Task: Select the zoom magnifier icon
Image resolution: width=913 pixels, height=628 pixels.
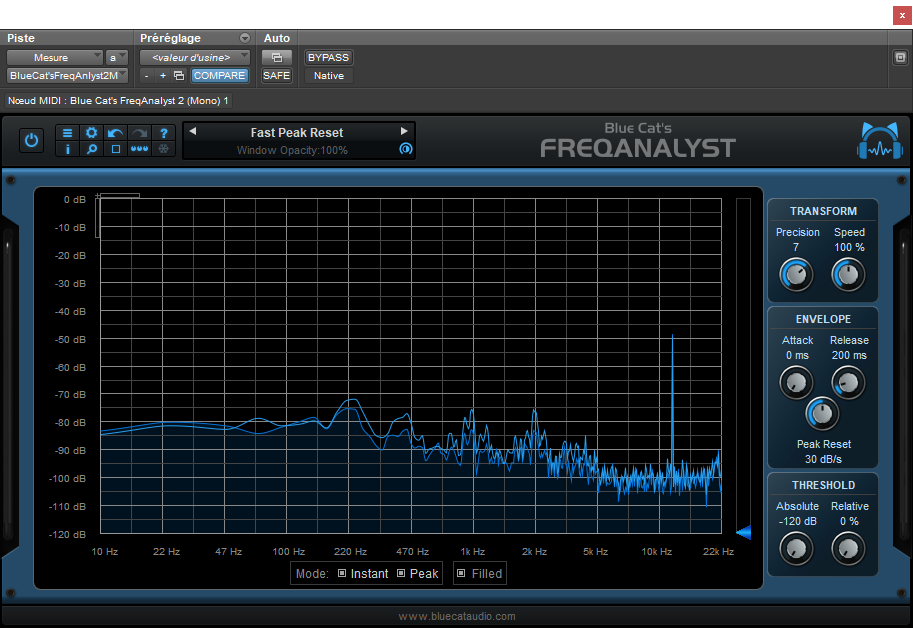Action: pos(92,149)
